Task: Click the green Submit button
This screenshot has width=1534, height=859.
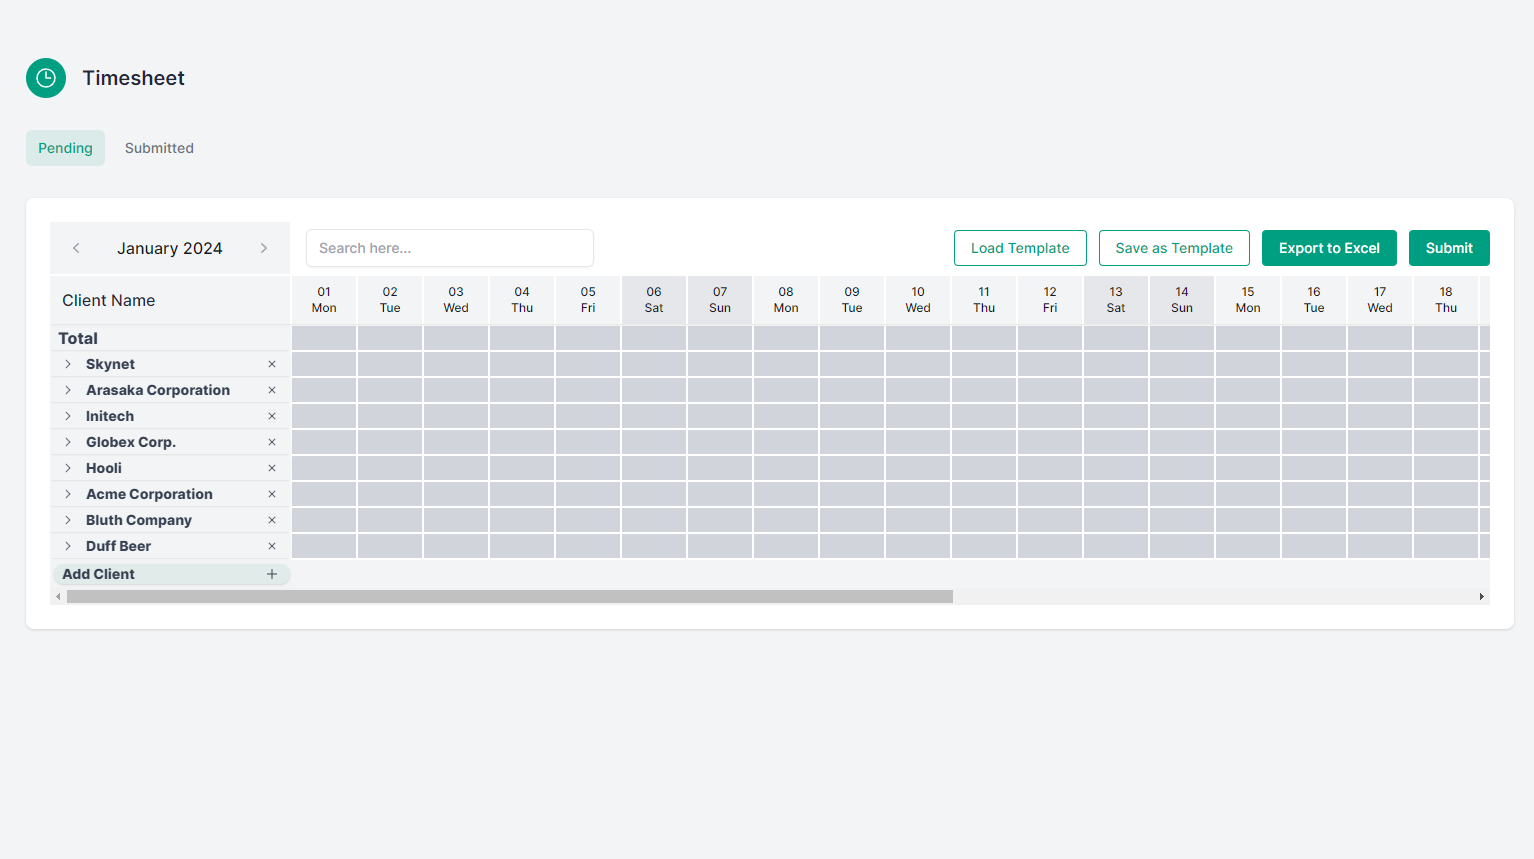Action: click(1449, 248)
